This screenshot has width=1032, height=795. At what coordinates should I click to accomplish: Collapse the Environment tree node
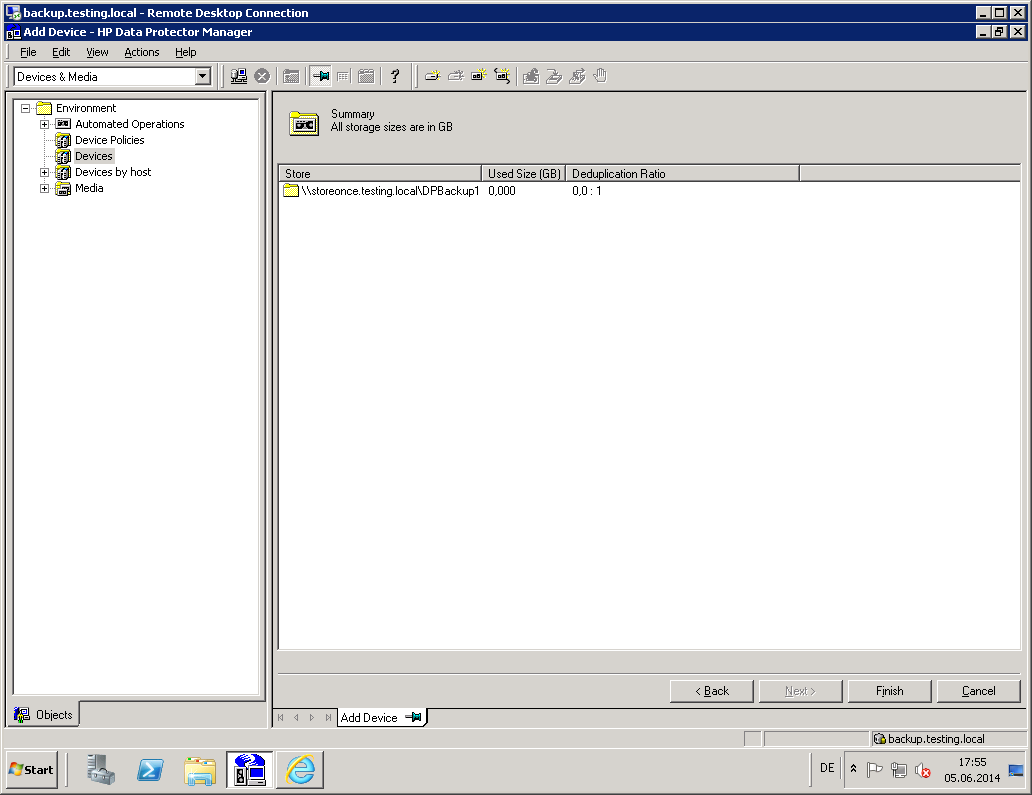point(26,108)
